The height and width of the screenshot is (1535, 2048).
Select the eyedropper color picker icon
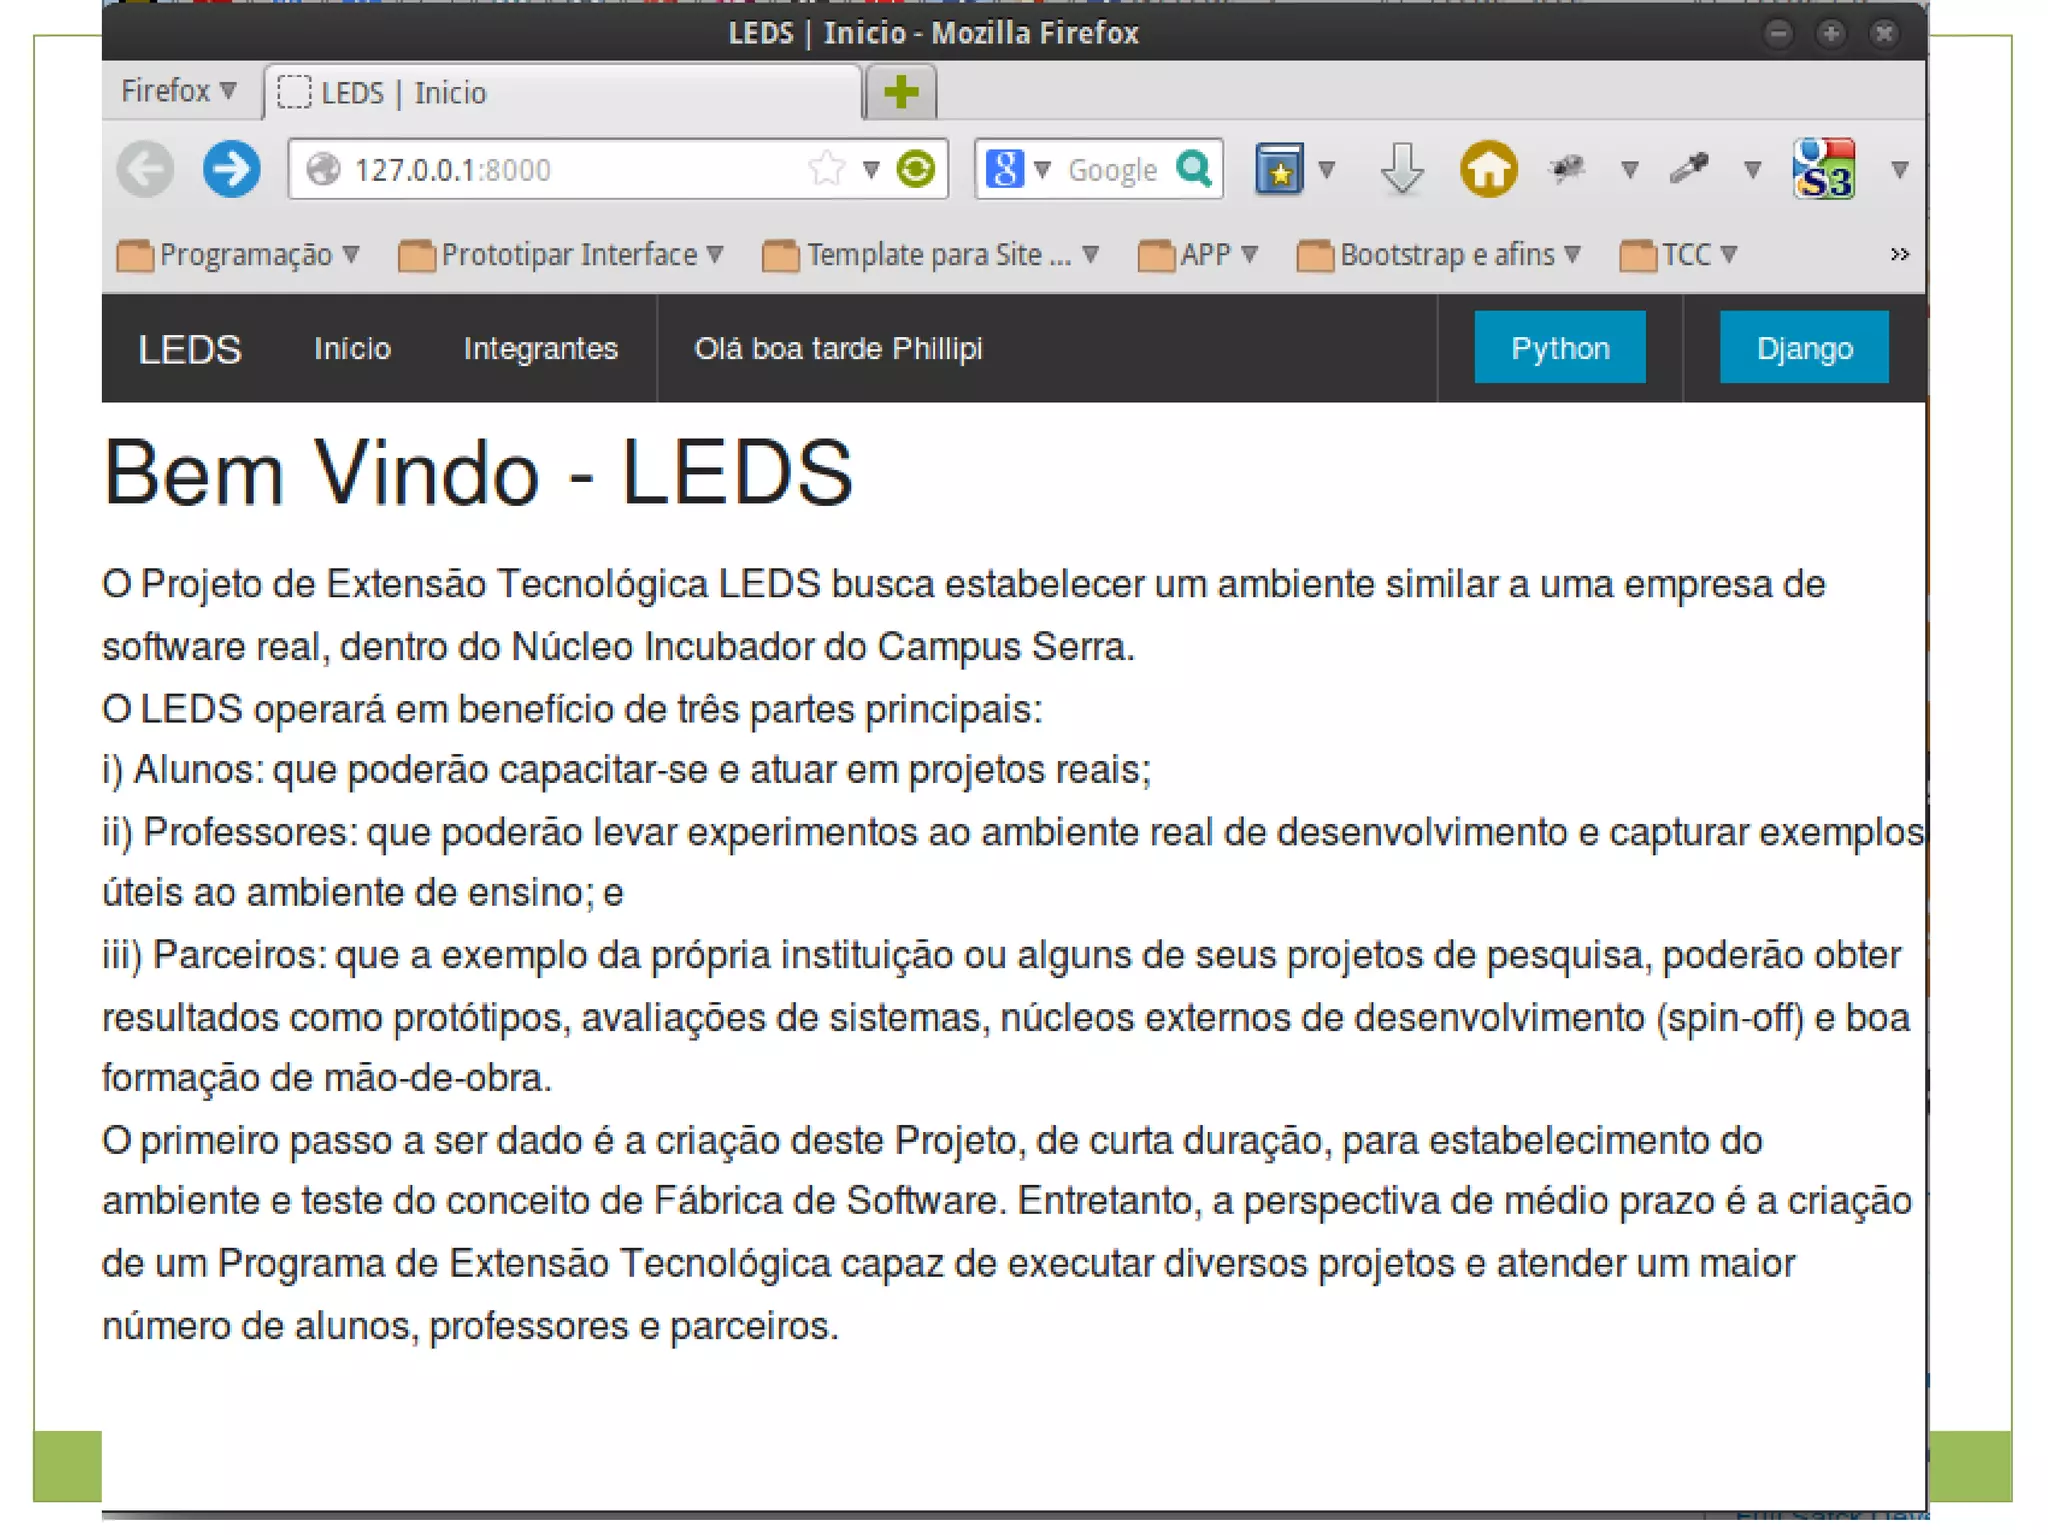(1689, 169)
